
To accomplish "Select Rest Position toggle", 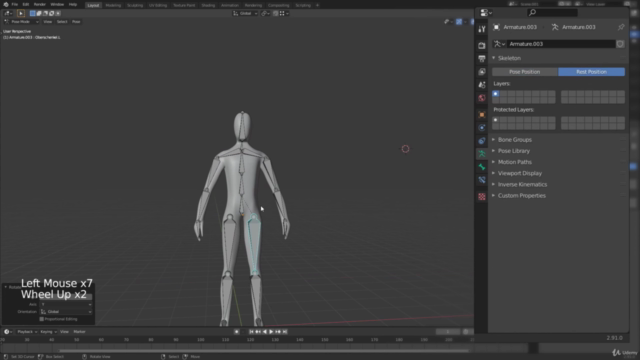I will coord(591,72).
